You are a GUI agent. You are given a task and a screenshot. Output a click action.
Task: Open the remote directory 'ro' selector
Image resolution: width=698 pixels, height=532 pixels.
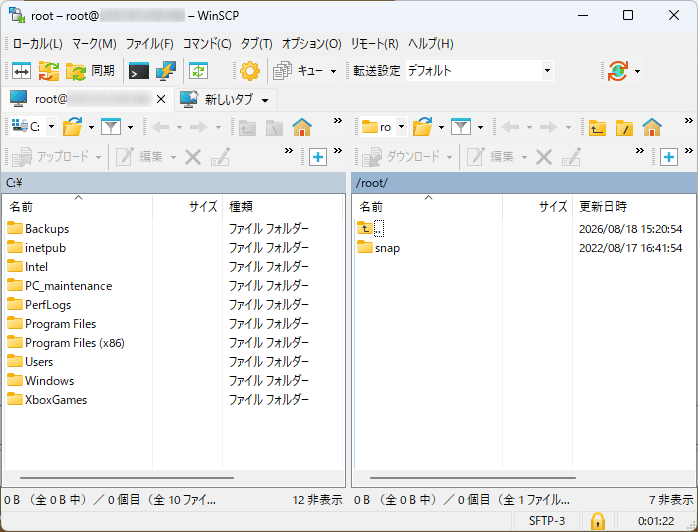coord(383,127)
